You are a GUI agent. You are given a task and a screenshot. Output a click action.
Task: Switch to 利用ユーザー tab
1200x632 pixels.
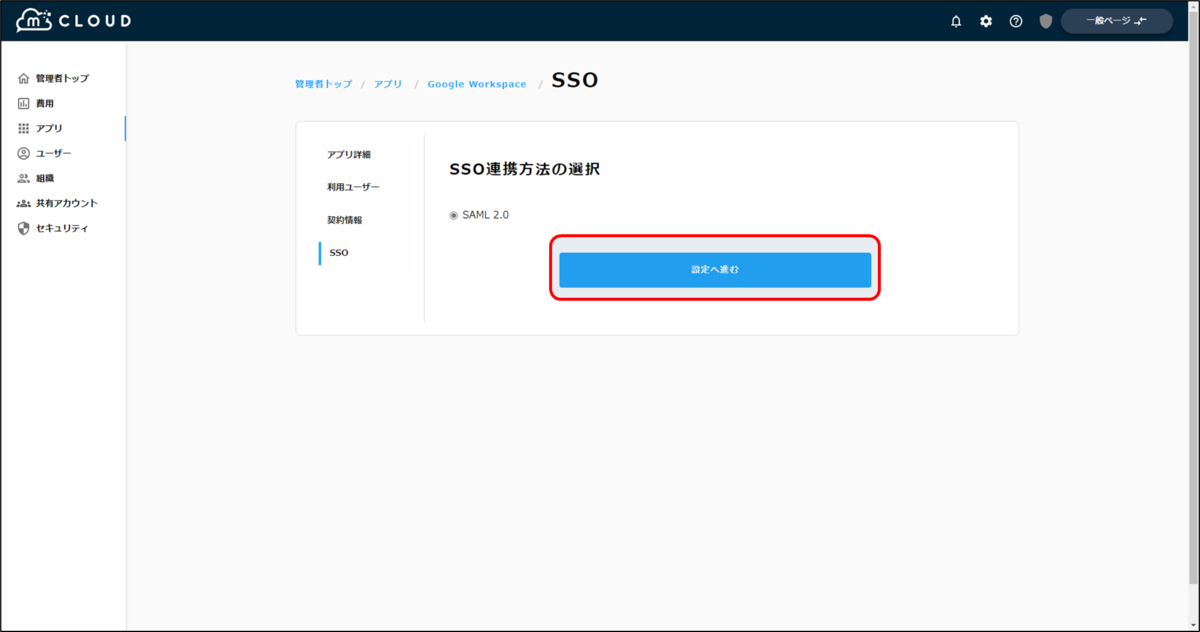coord(353,187)
